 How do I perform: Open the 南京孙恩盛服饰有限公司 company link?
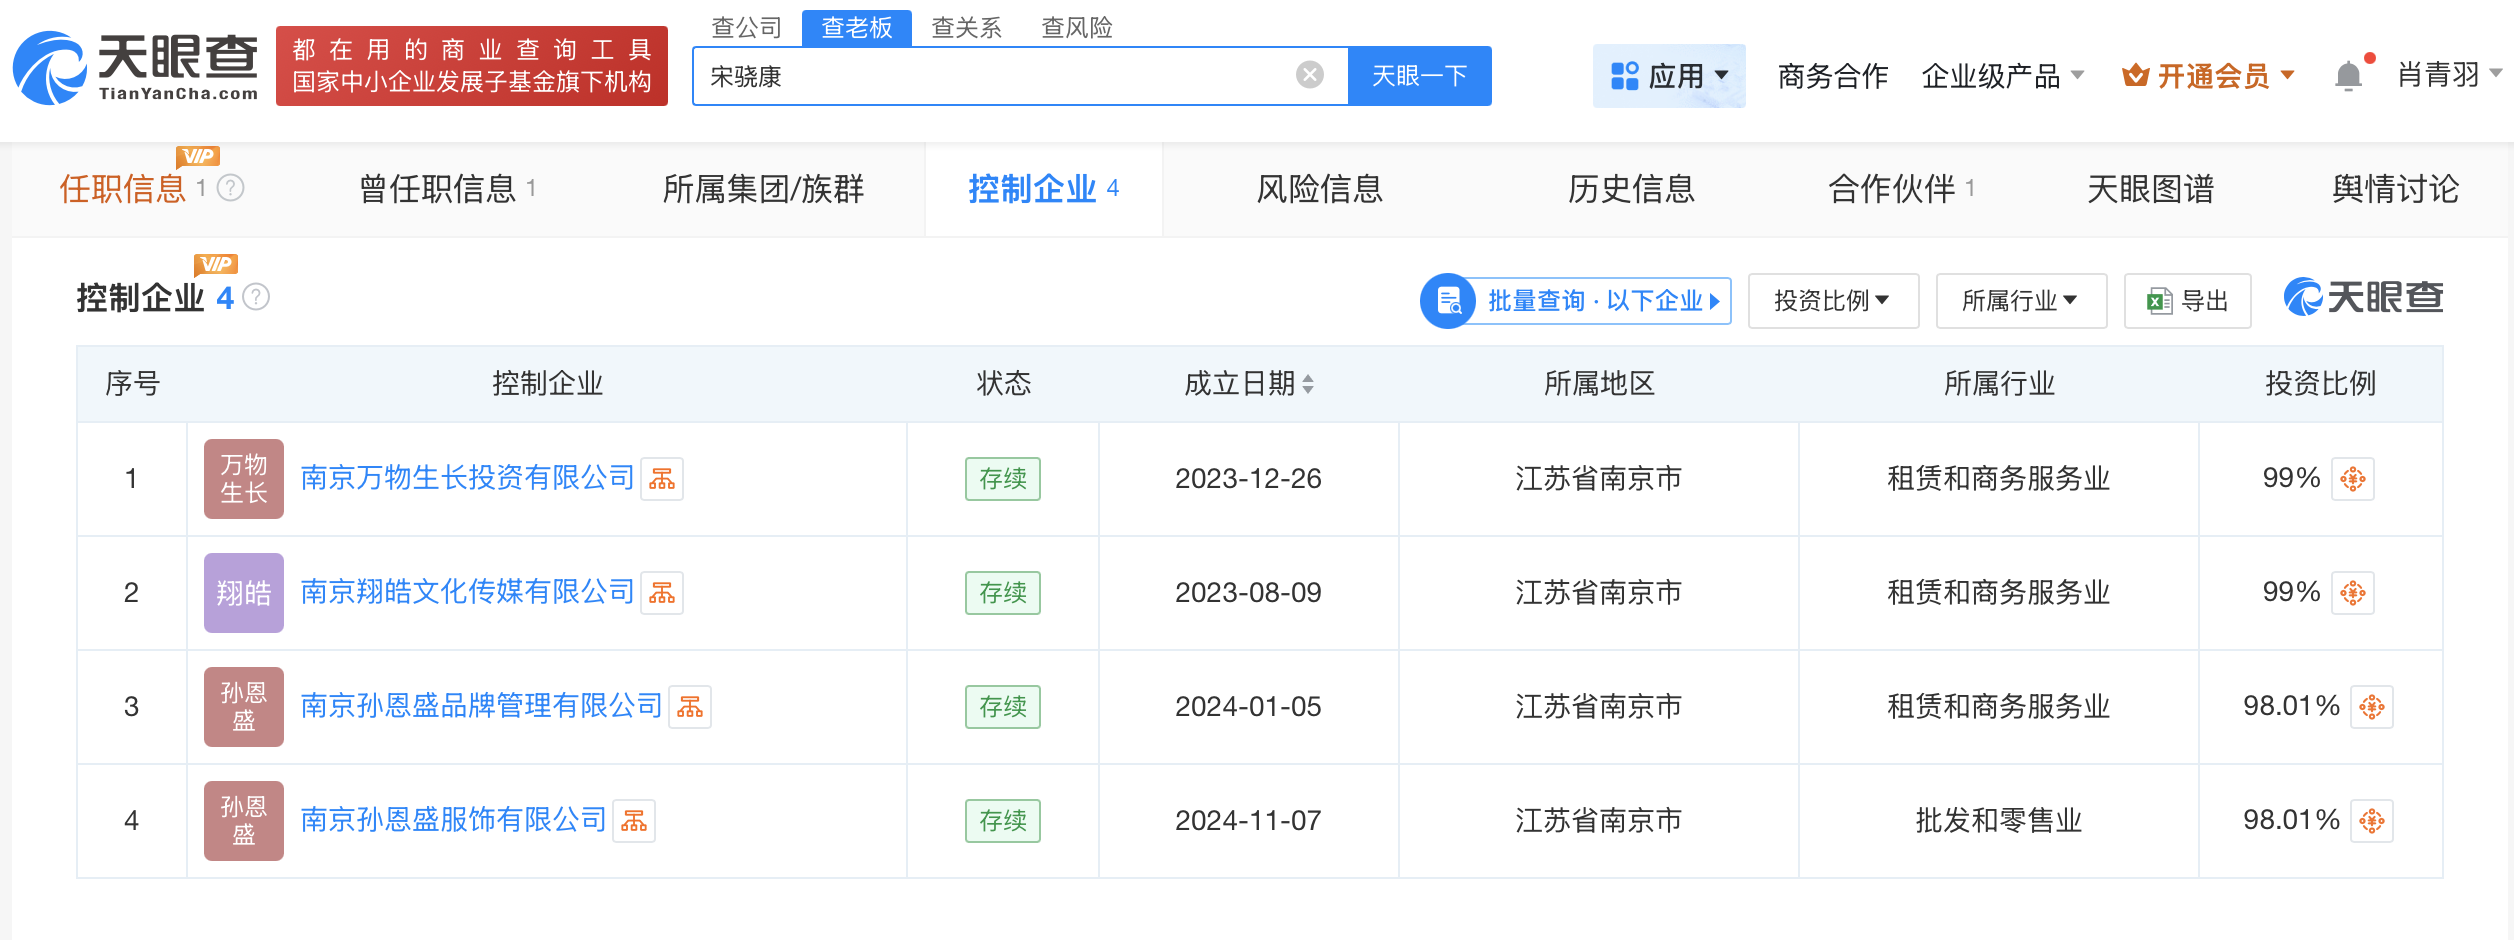pos(453,821)
